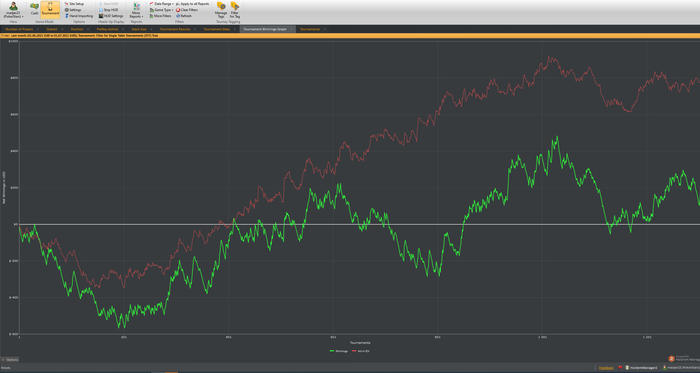
Task: Switch to Preflop Activity tab
Action: click(107, 29)
